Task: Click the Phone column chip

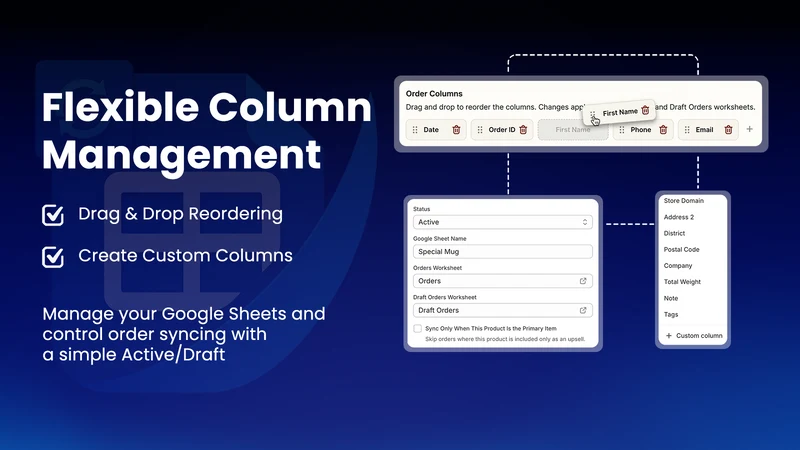Action: click(x=643, y=130)
